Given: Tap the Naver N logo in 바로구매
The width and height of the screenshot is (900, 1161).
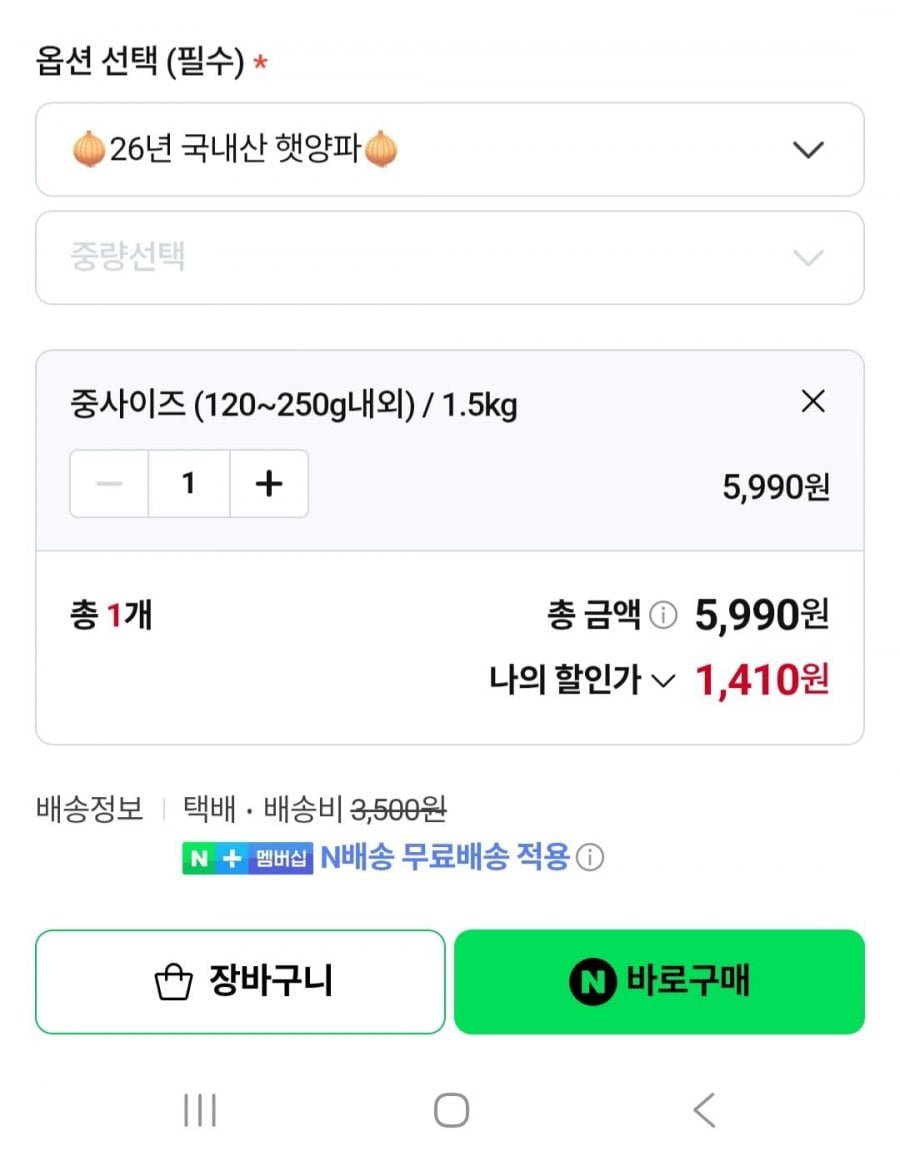Looking at the screenshot, I should 593,981.
